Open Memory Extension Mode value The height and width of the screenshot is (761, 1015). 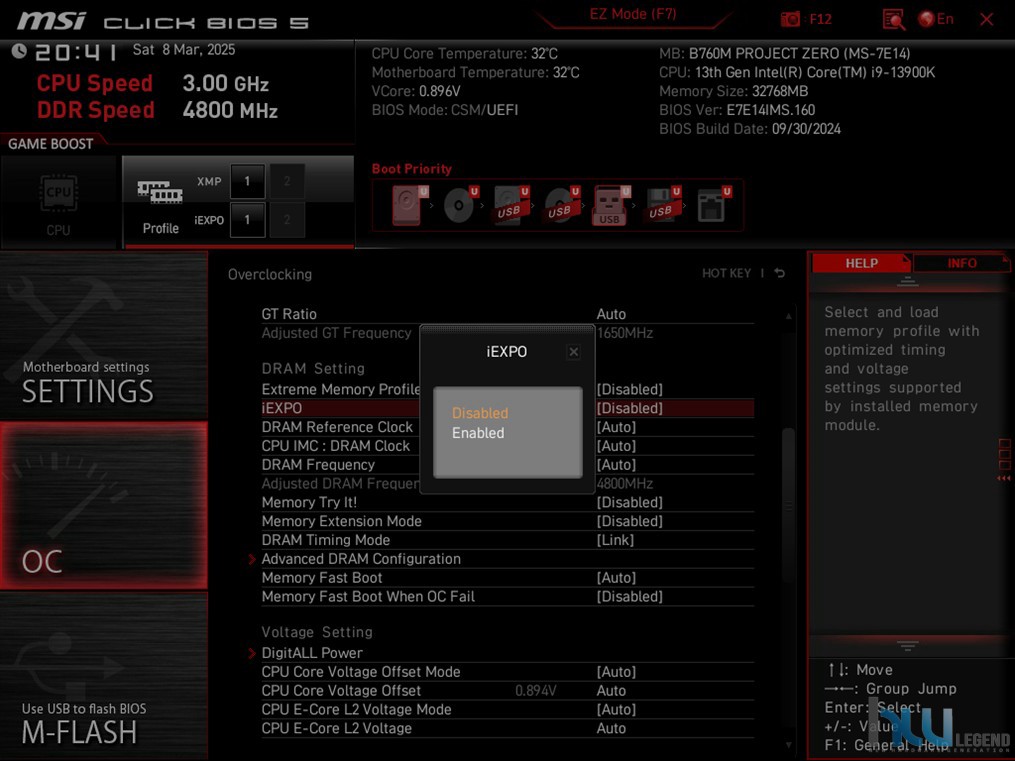click(x=629, y=521)
